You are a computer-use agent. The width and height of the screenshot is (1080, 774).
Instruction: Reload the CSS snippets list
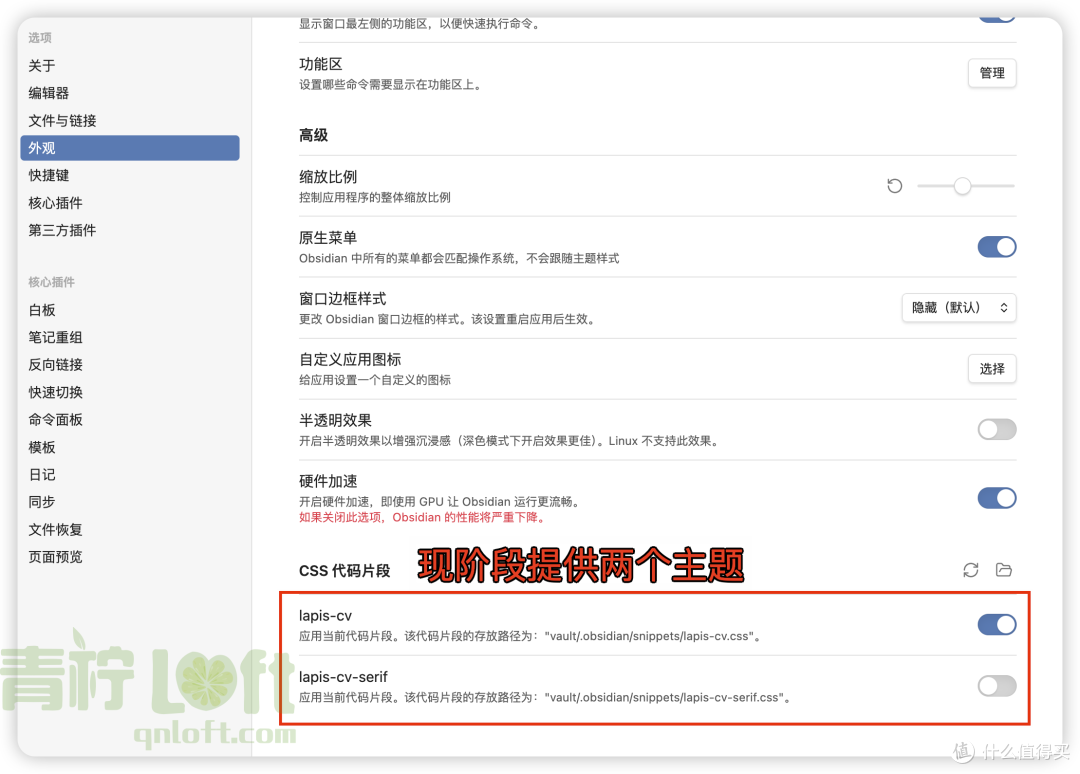970,570
